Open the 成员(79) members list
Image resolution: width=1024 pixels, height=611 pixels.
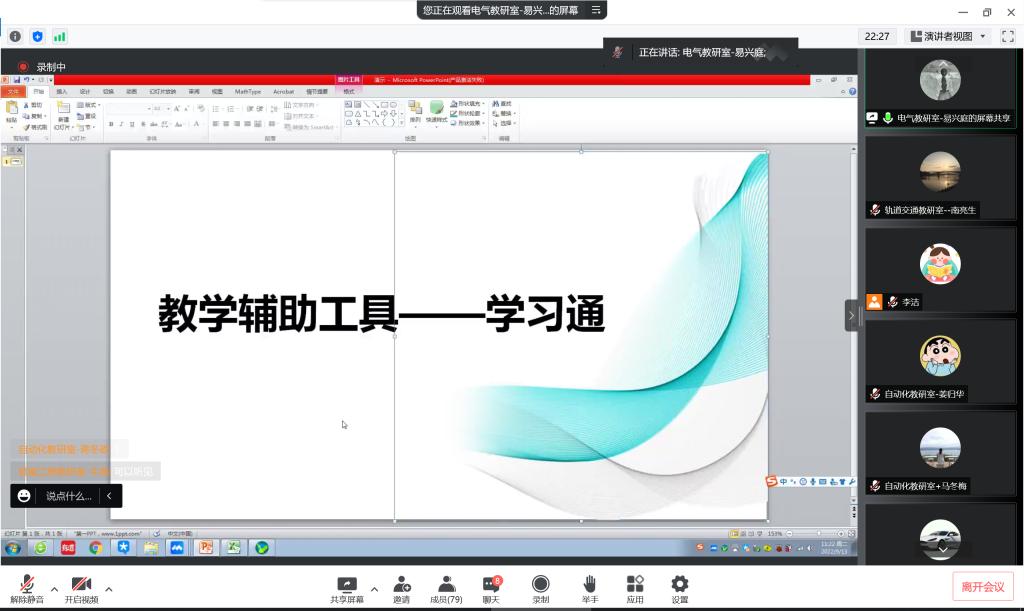(446, 588)
